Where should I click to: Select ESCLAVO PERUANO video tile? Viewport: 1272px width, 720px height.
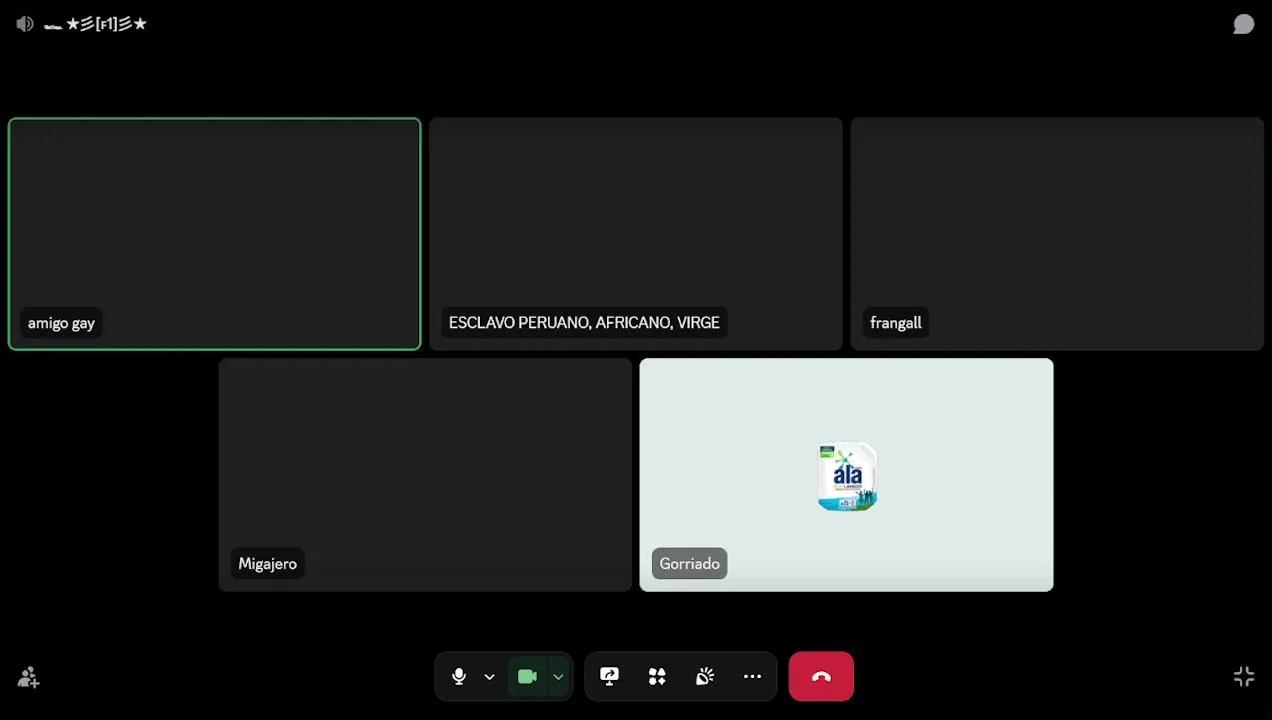pyautogui.click(x=636, y=234)
